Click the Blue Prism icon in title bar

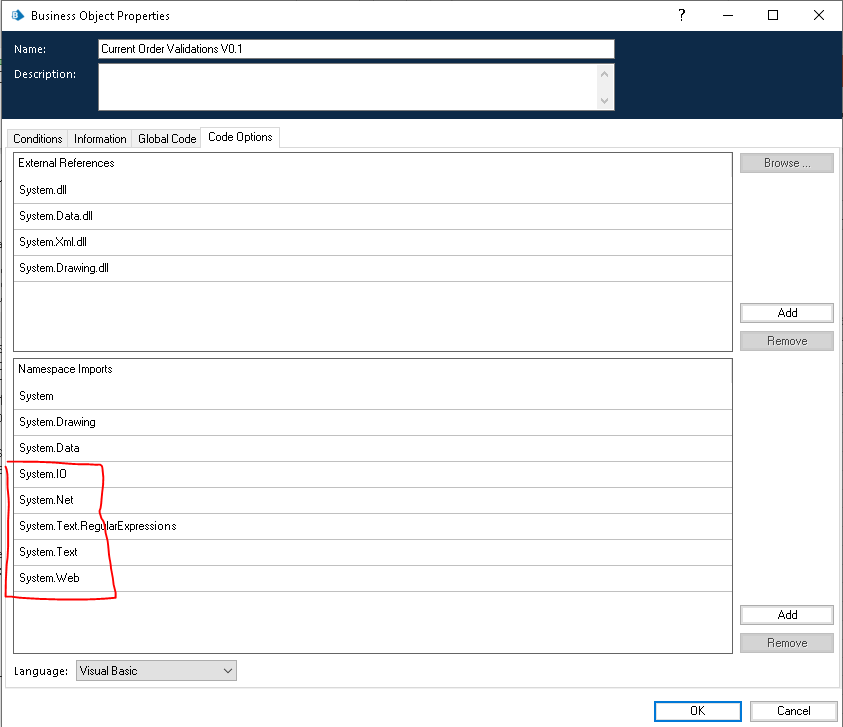(18, 16)
